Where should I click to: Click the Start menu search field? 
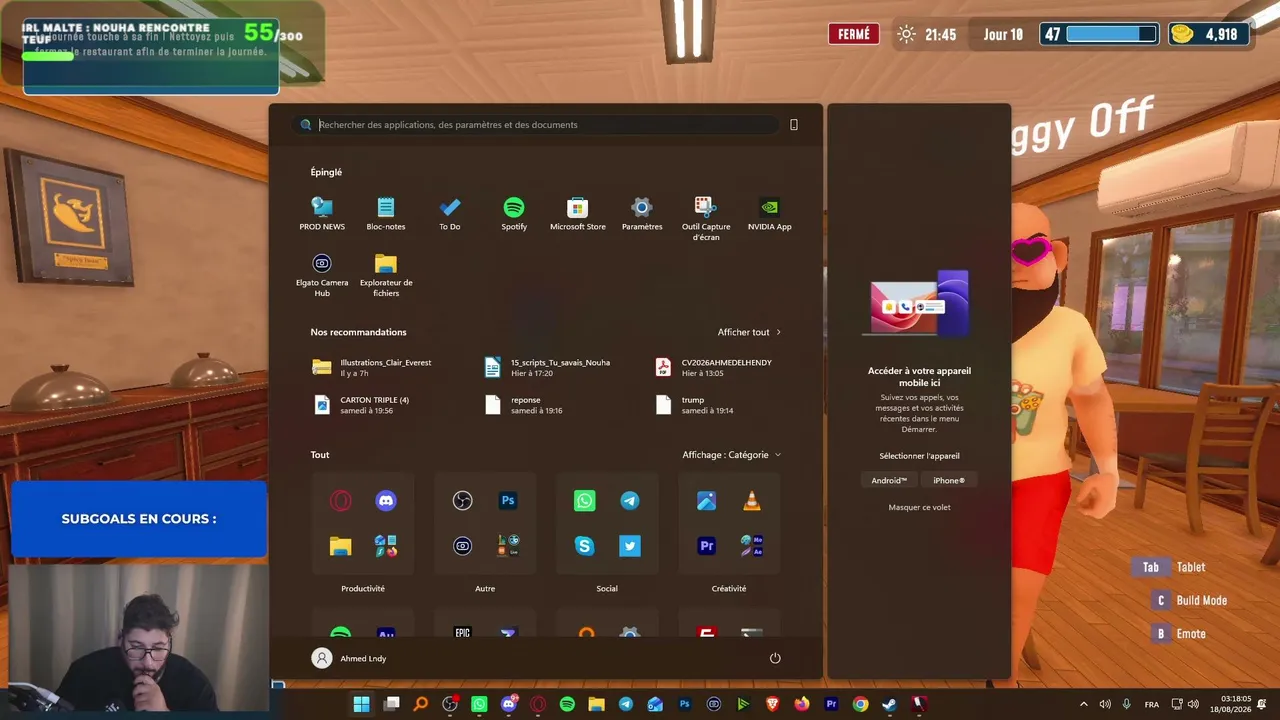point(538,125)
